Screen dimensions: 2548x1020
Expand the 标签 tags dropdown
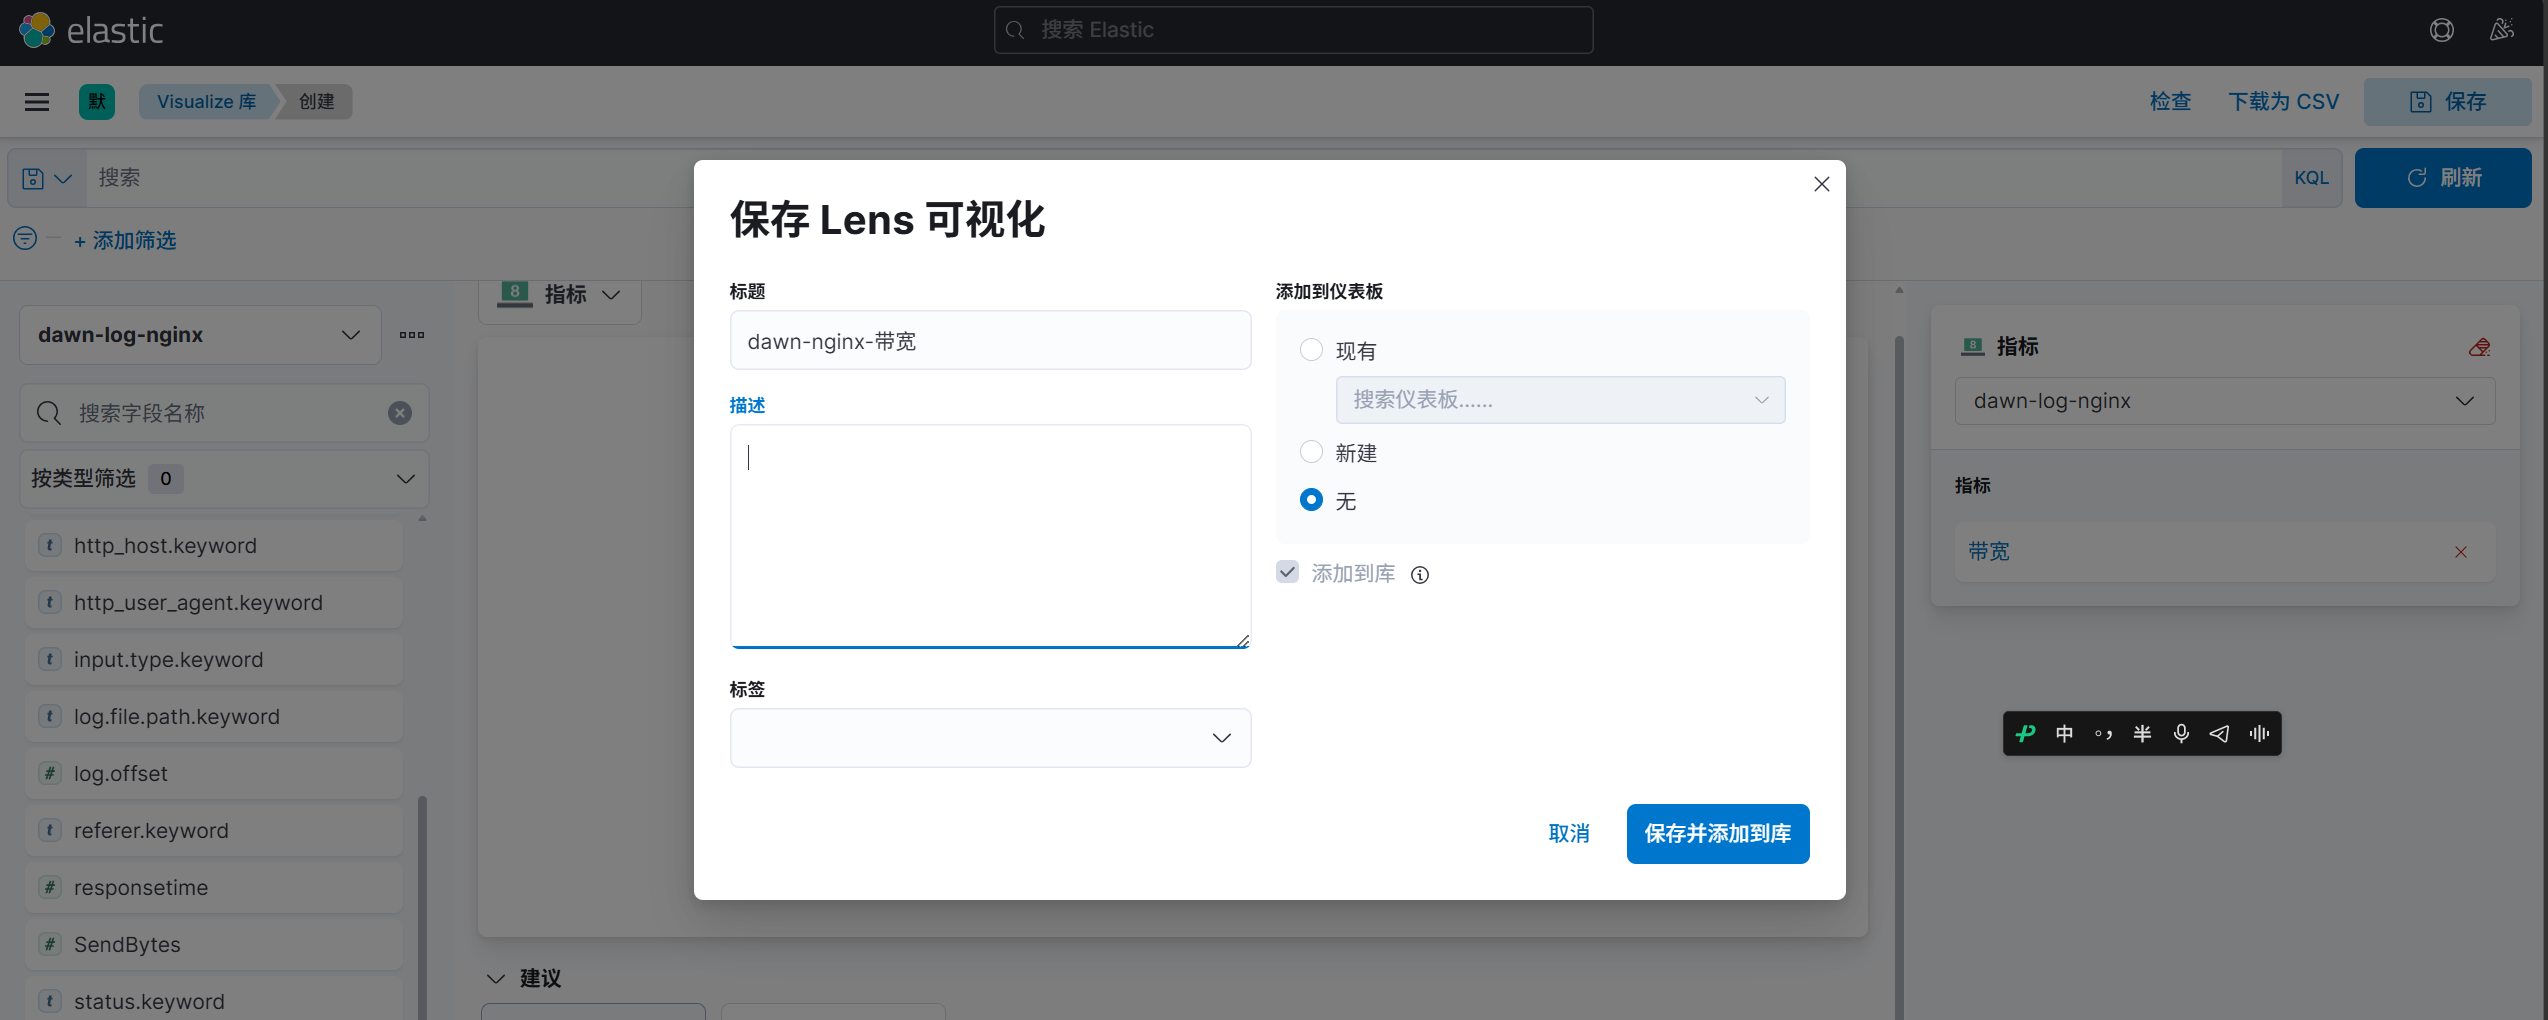(x=990, y=738)
